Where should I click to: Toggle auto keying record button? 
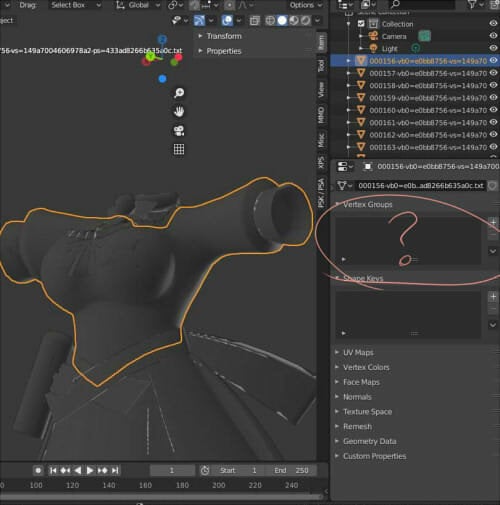[x=38, y=470]
